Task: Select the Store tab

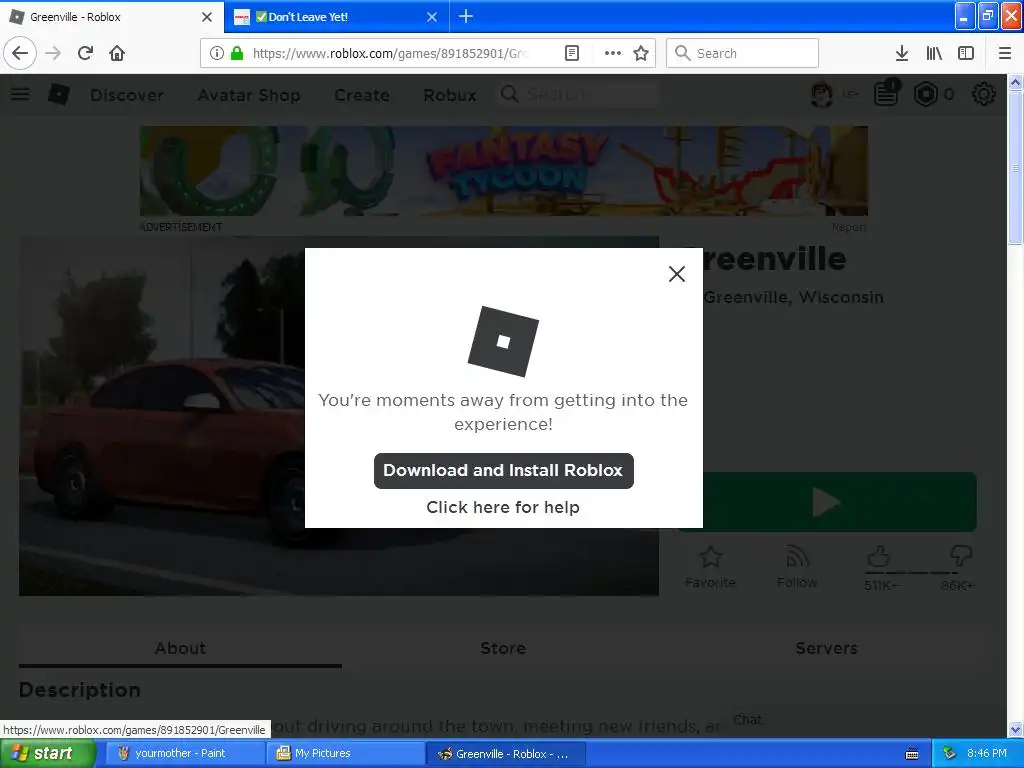Action: click(x=503, y=648)
